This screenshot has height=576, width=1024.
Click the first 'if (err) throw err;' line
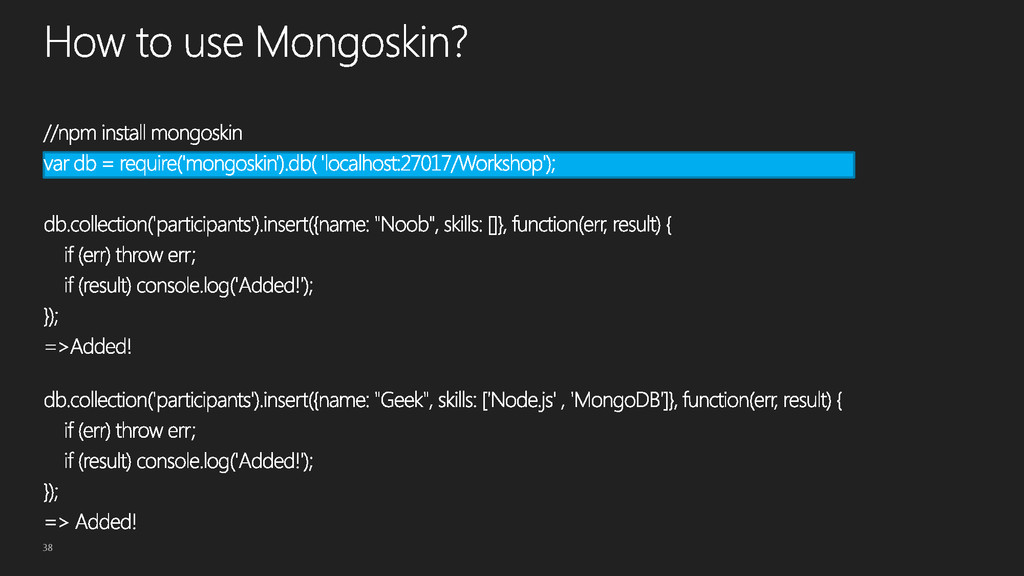click(x=130, y=255)
